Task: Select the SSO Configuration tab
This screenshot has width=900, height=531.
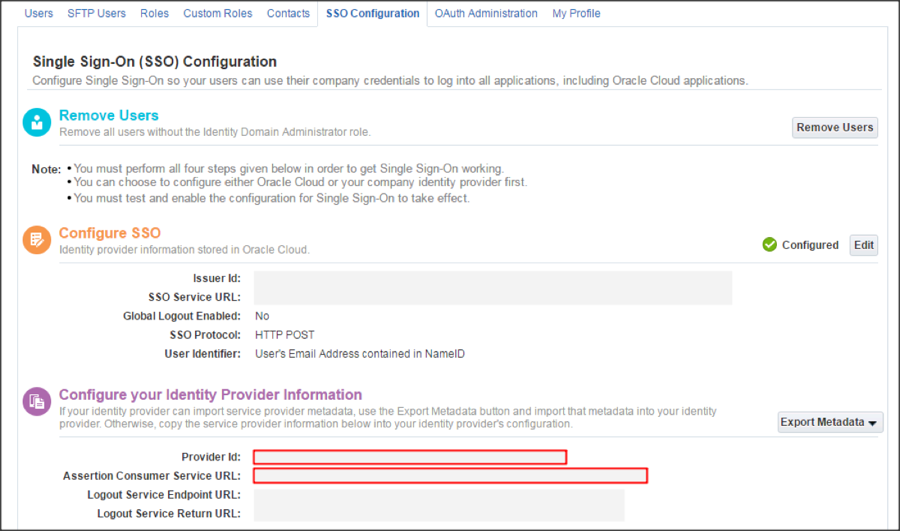Action: click(x=372, y=13)
